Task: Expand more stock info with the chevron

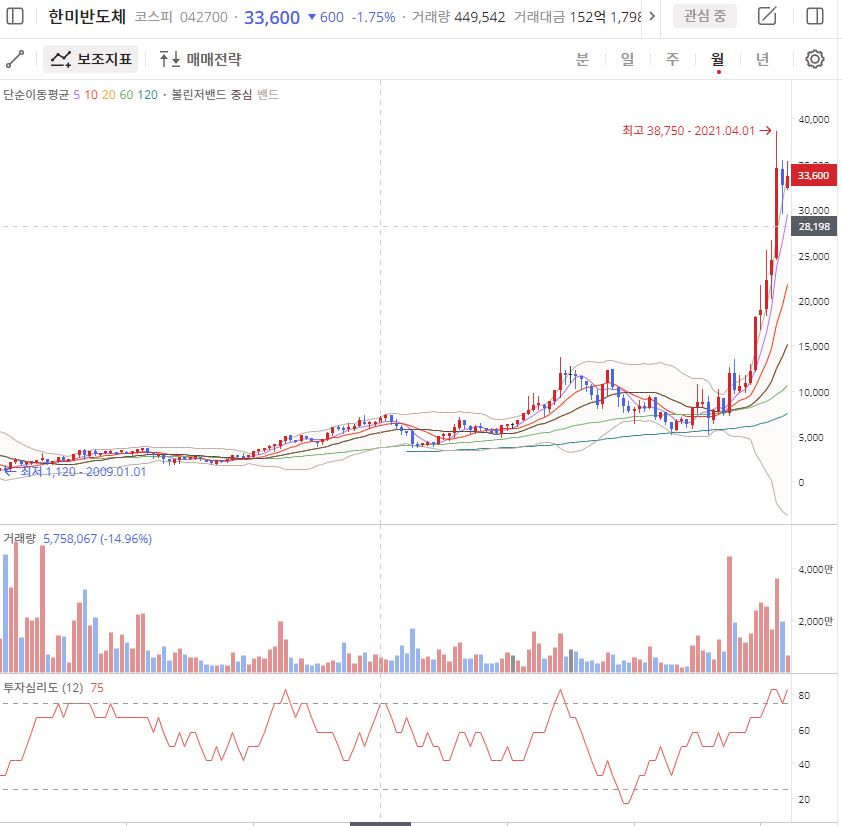Action: click(x=652, y=16)
